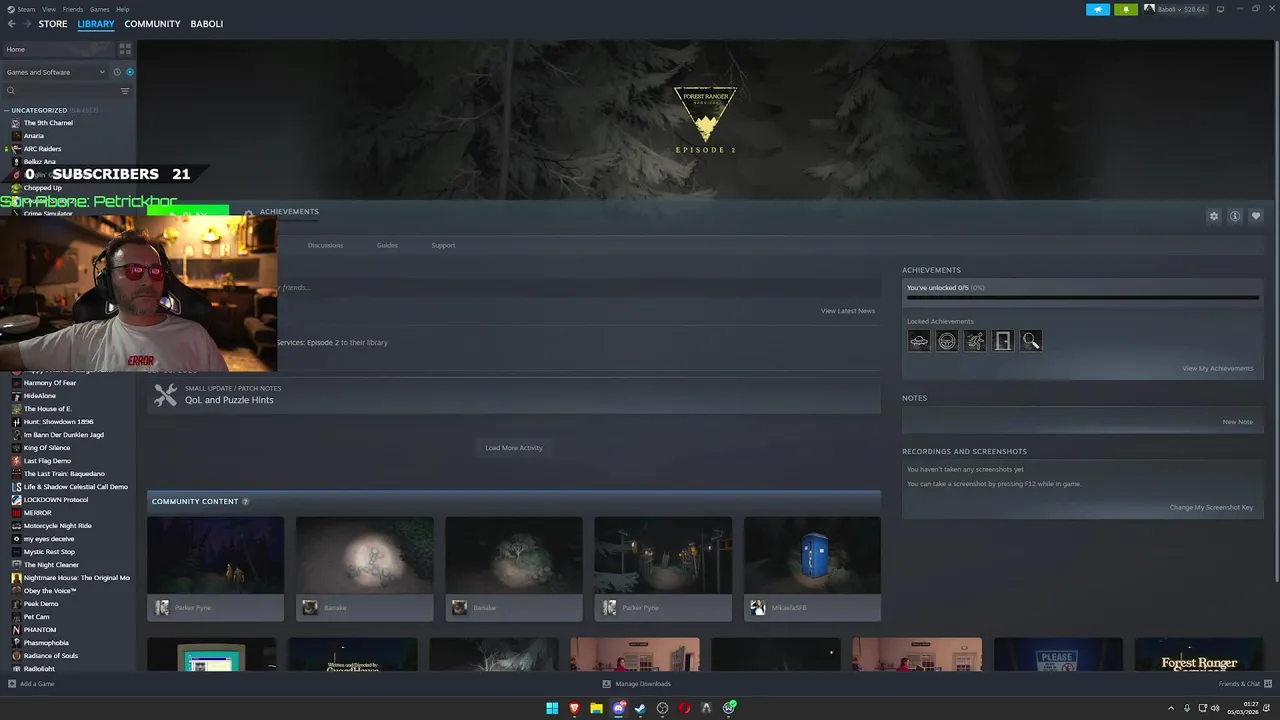Select Phasmophobia in library list

click(x=46, y=643)
